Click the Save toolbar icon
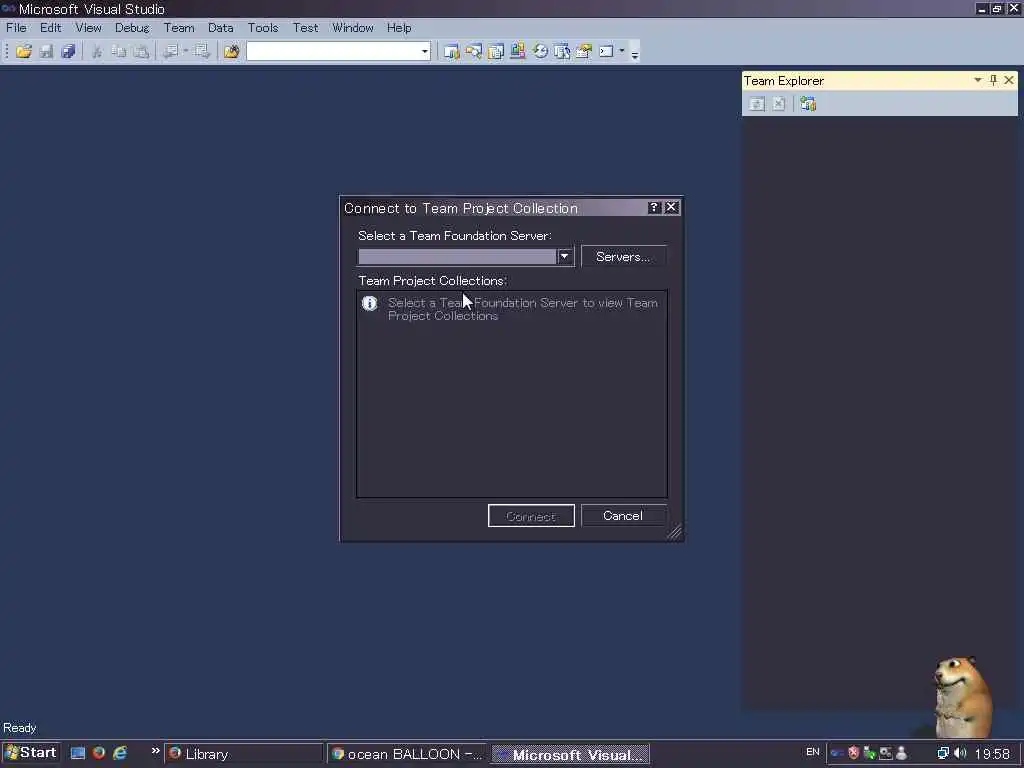The height and width of the screenshot is (768, 1024). pos(46,51)
